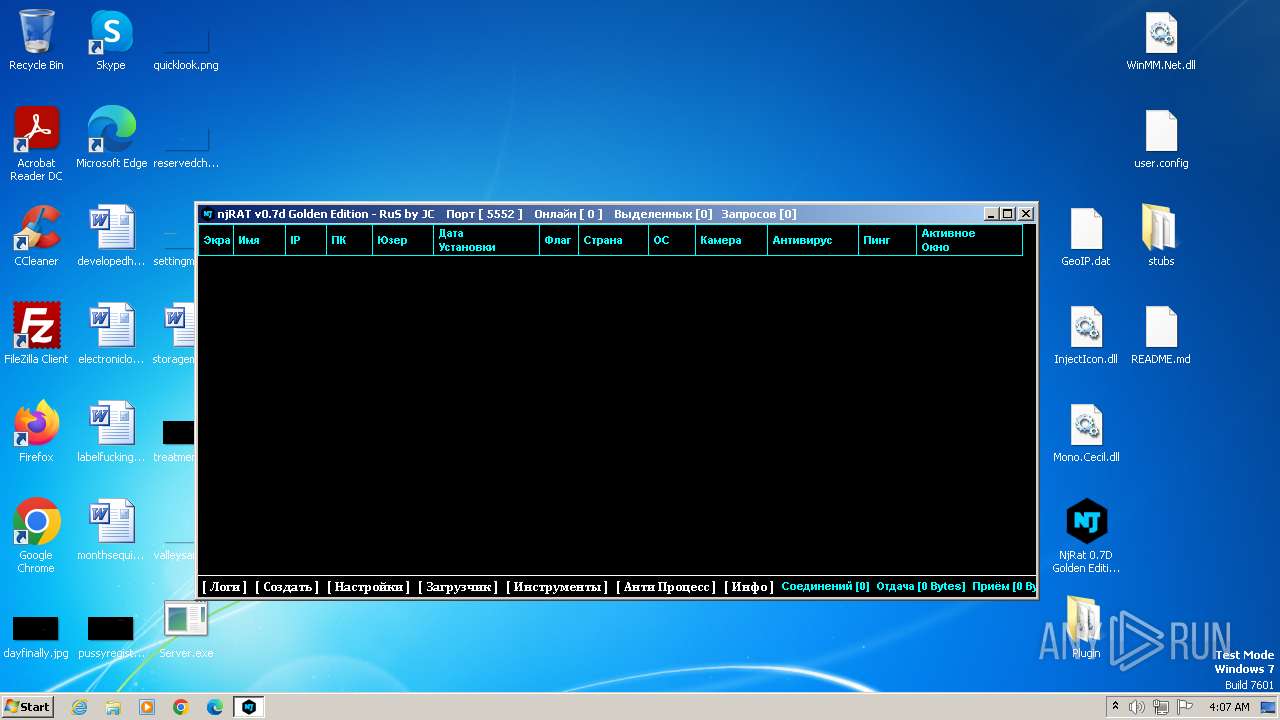Open the Логи menu
This screenshot has height=720, width=1280.
(x=225, y=587)
